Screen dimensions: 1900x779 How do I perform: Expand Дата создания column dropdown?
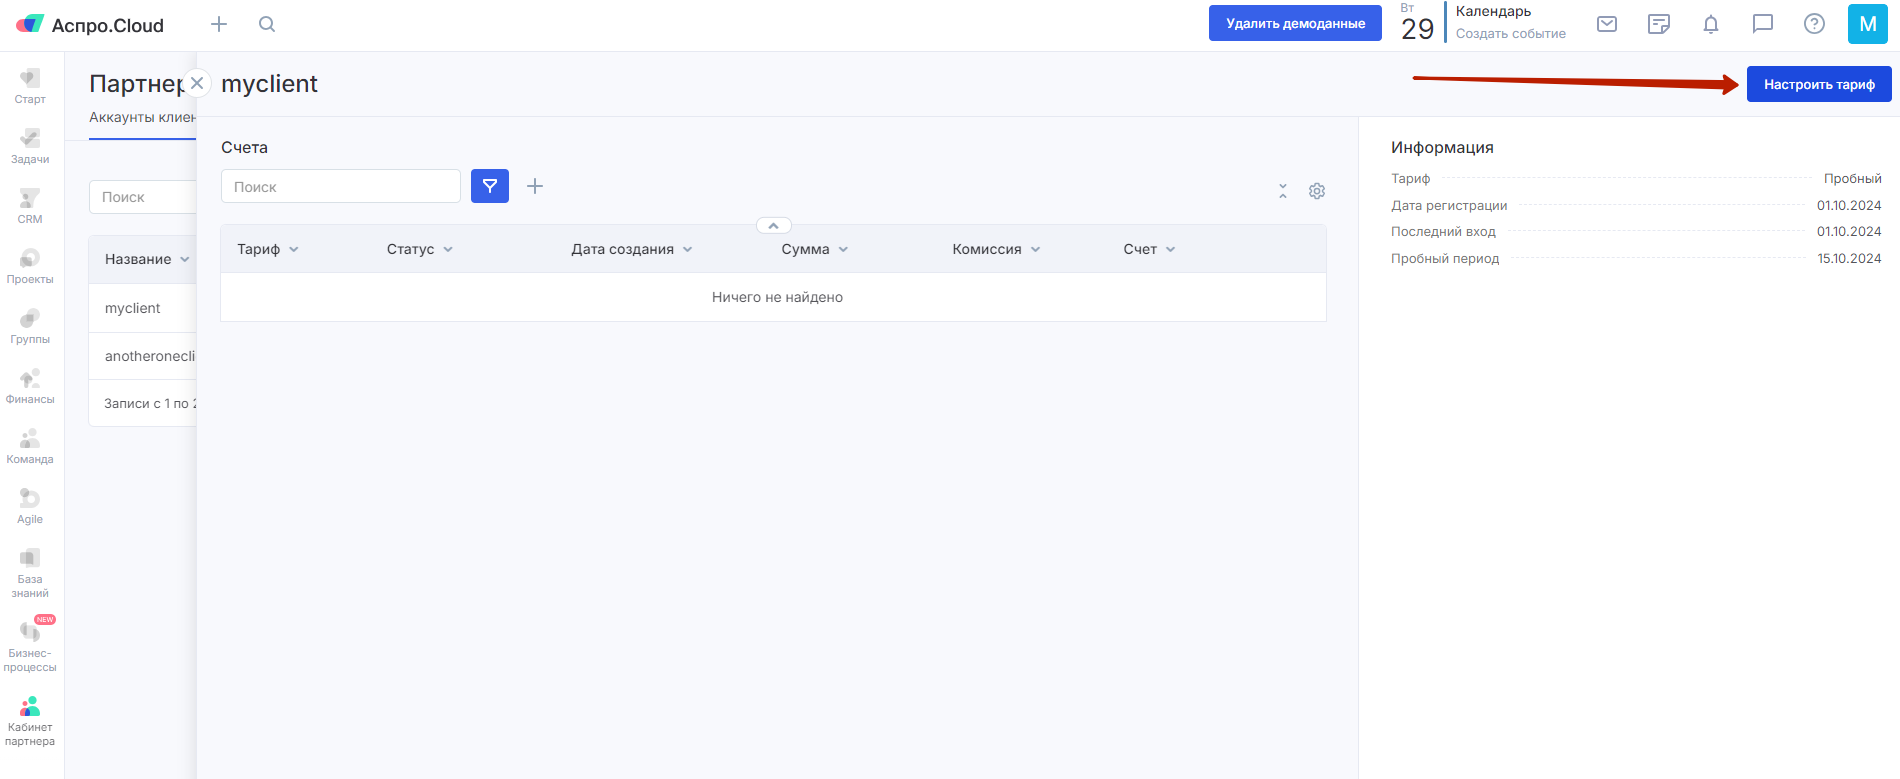[x=688, y=249]
